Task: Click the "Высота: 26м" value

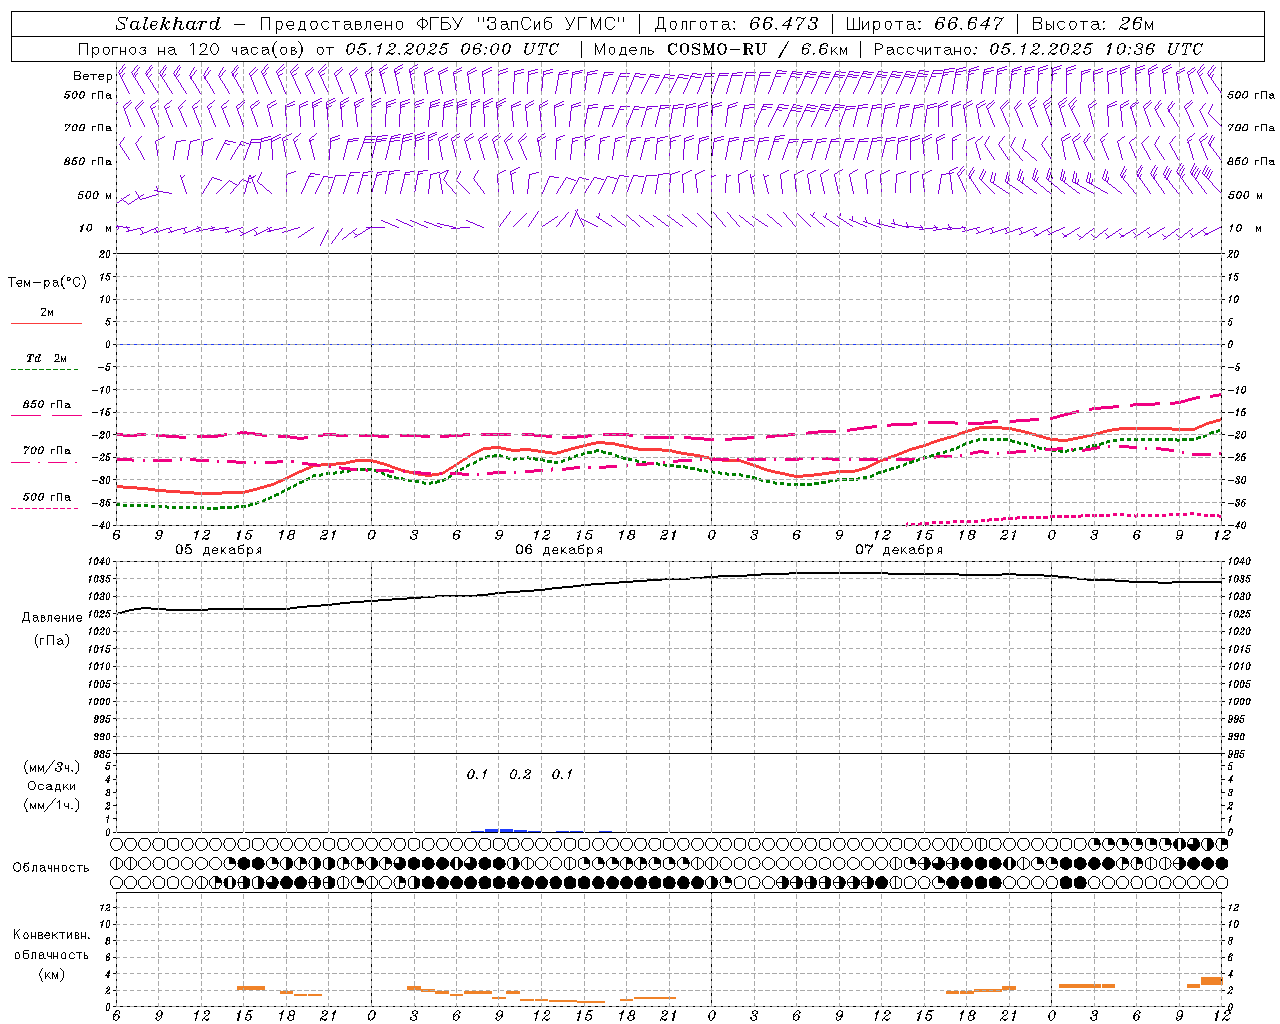Action: tap(1092, 24)
